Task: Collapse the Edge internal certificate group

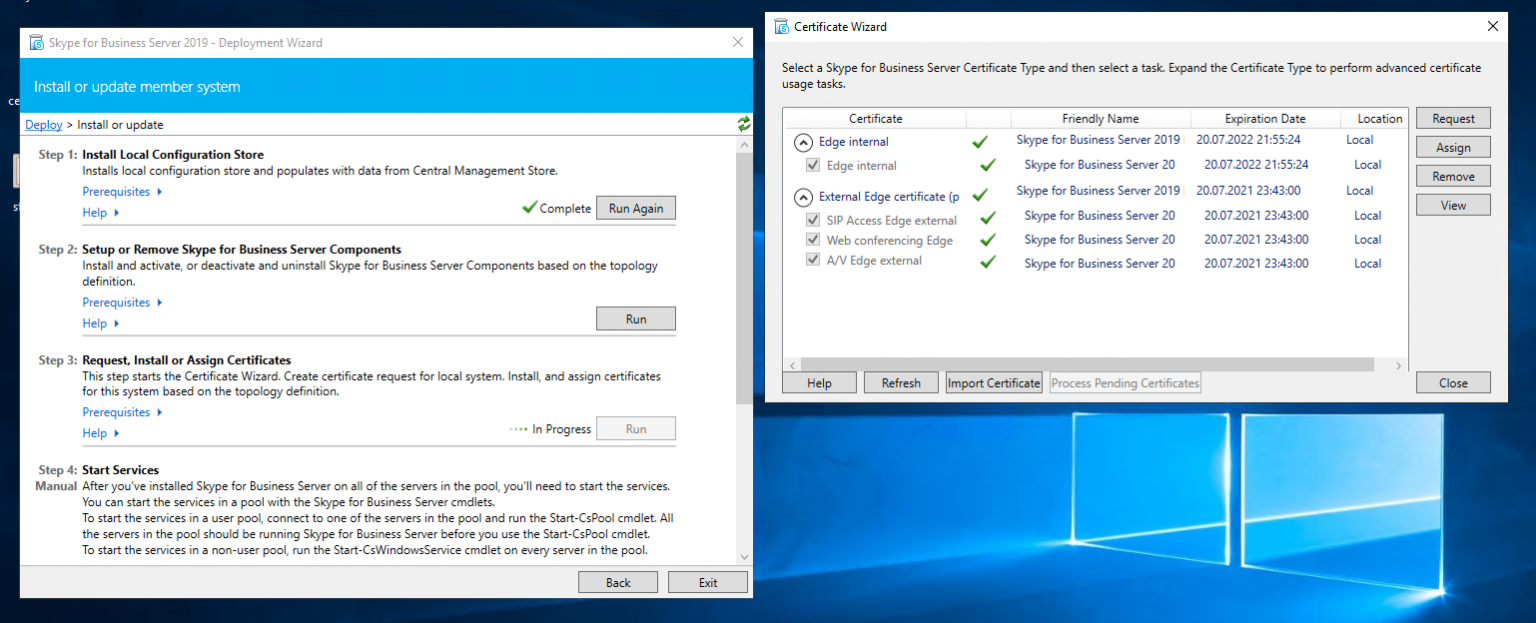Action: [x=803, y=142]
